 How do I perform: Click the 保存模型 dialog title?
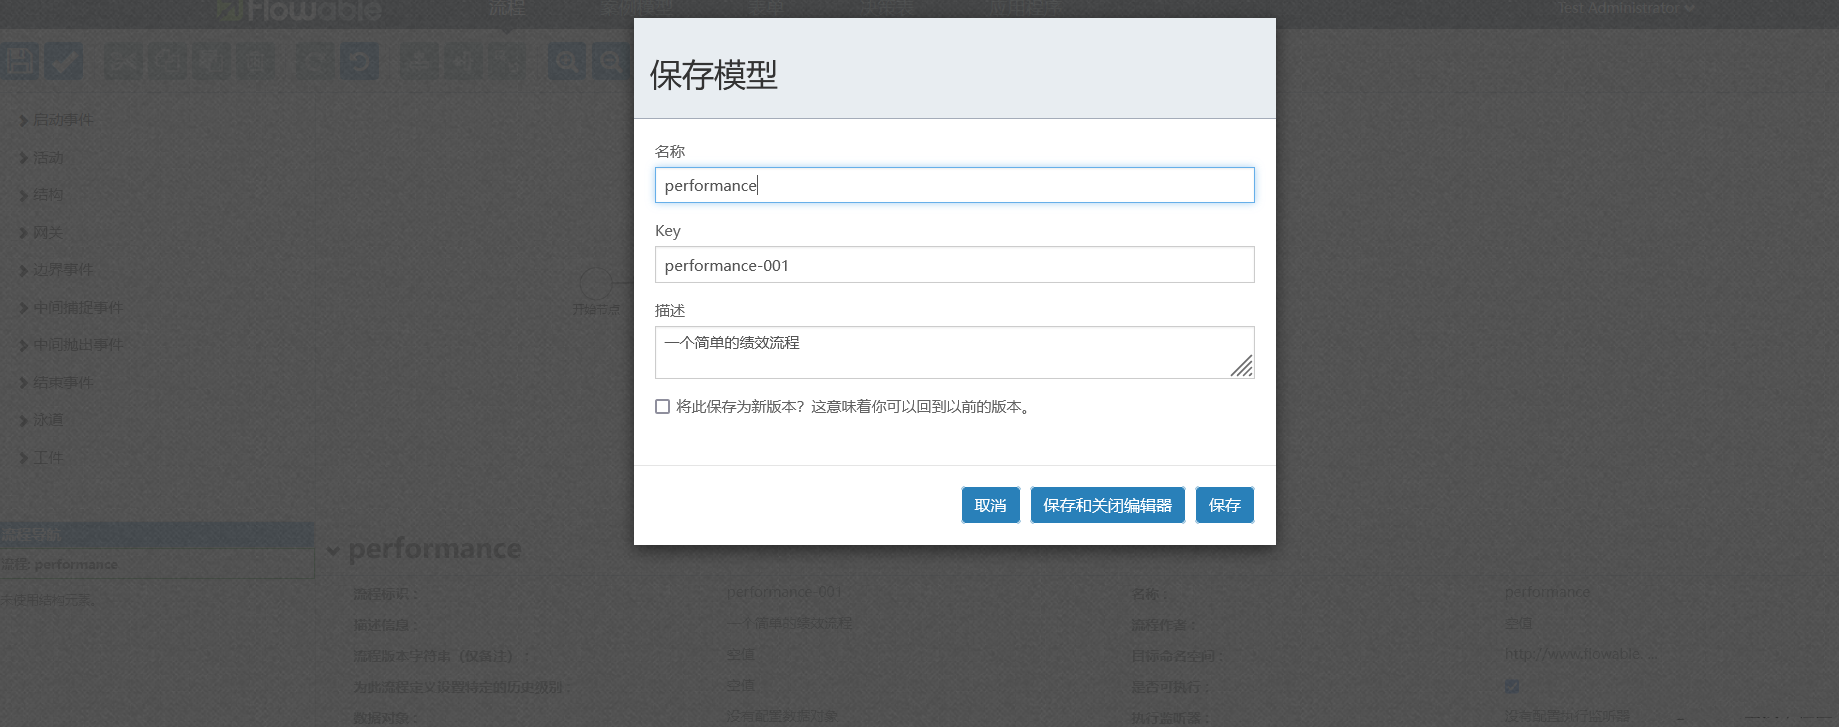tap(714, 75)
